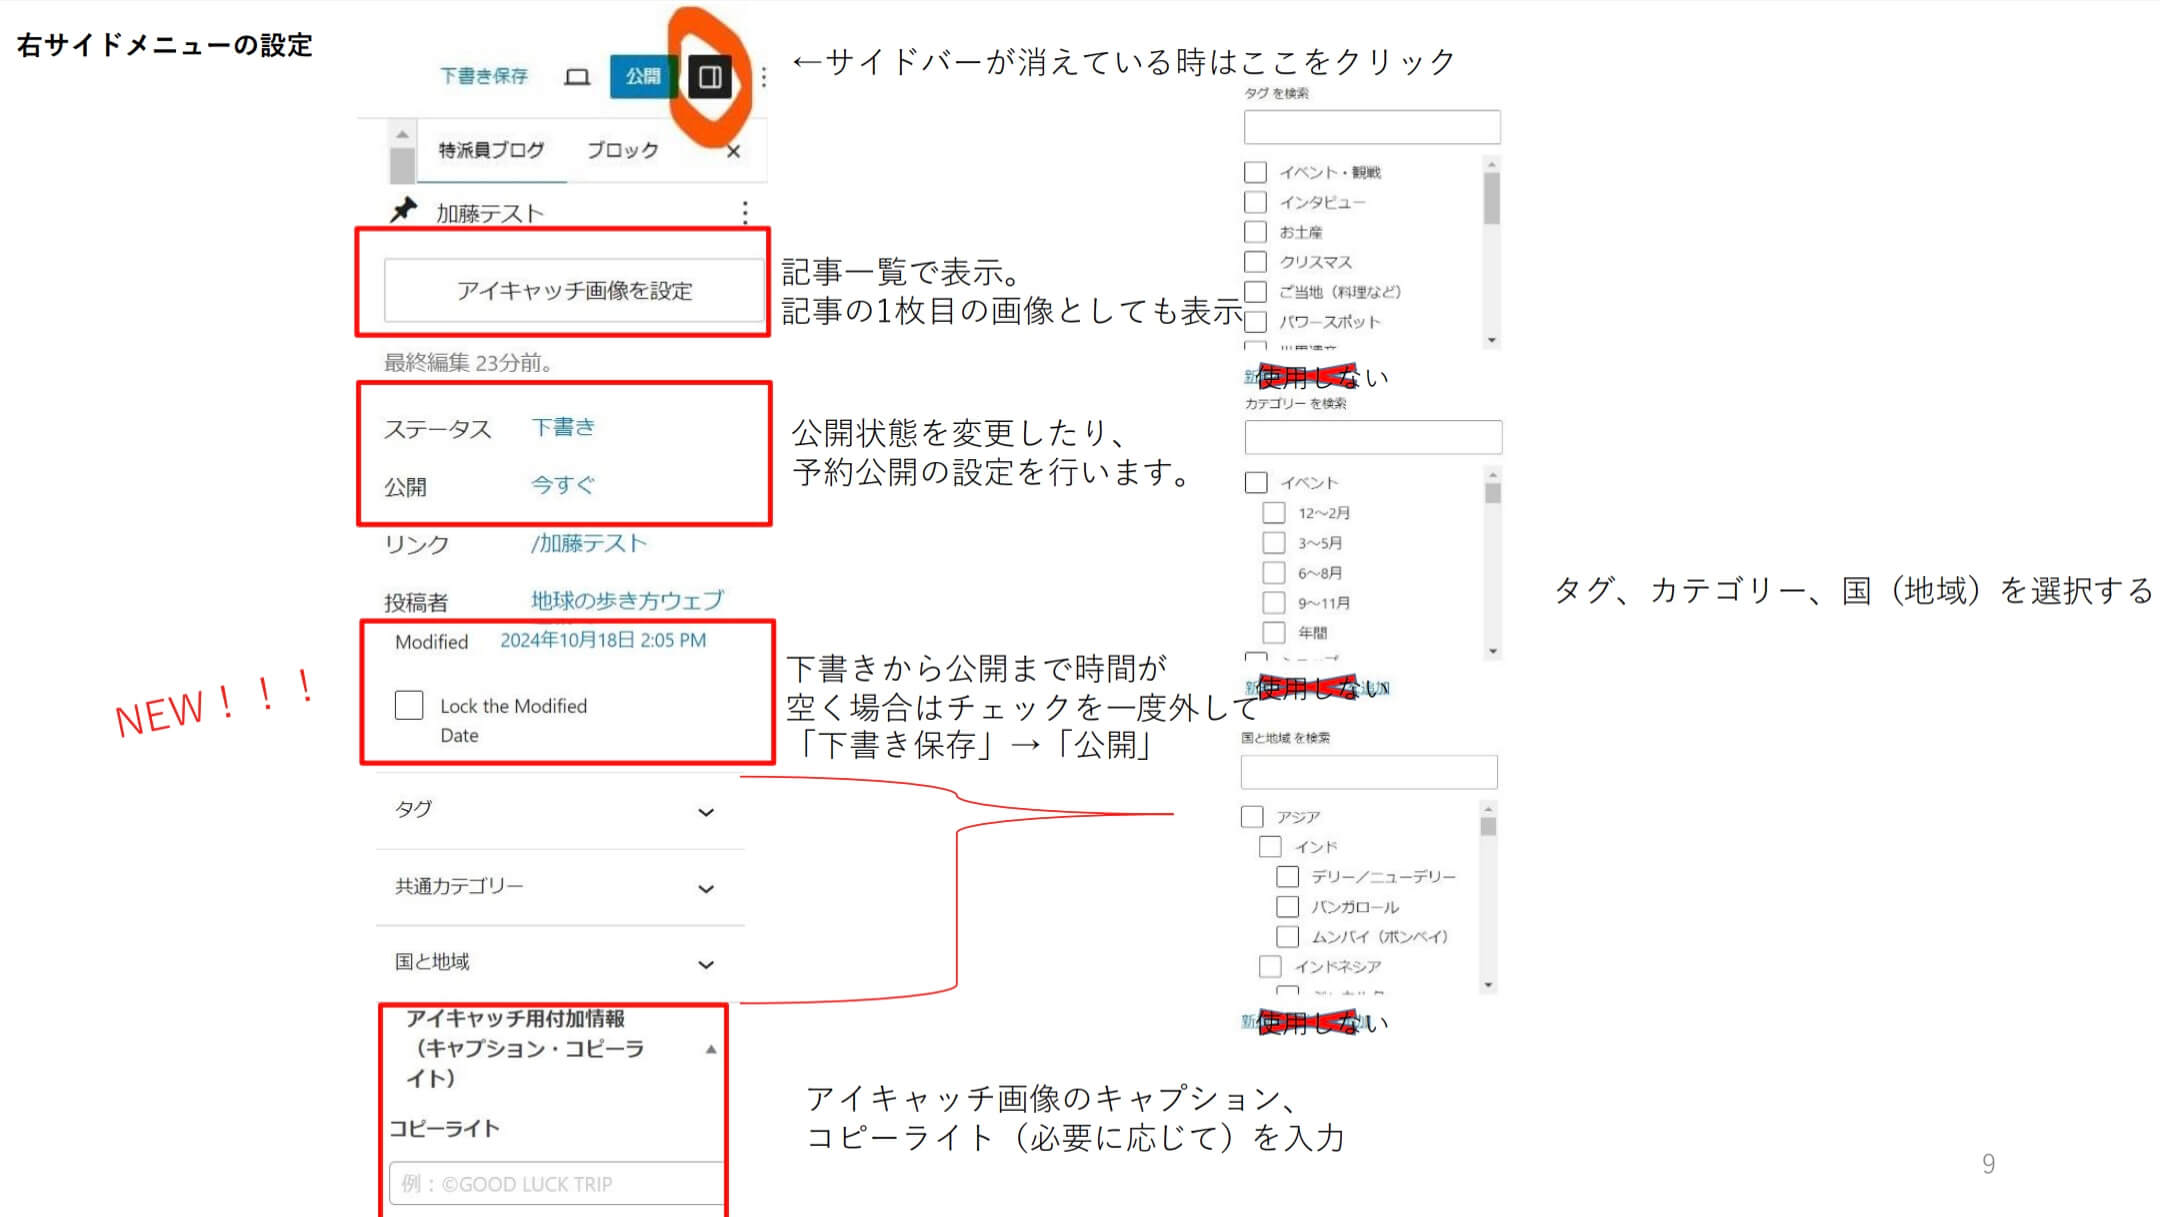2160x1217 pixels.
Task: Click the 下書き status link
Action: pos(564,427)
